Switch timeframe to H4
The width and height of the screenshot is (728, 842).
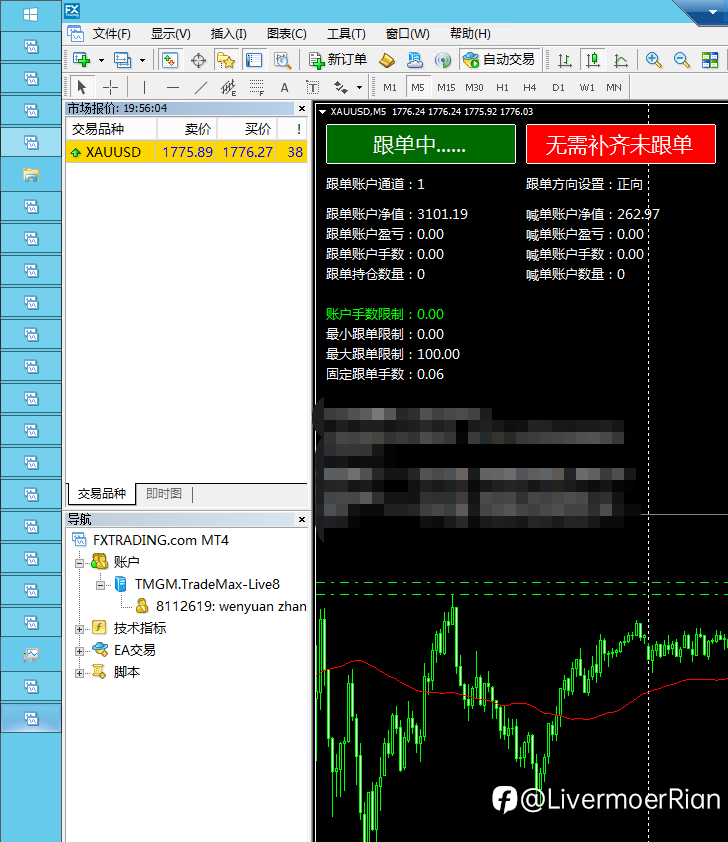pyautogui.click(x=529, y=87)
